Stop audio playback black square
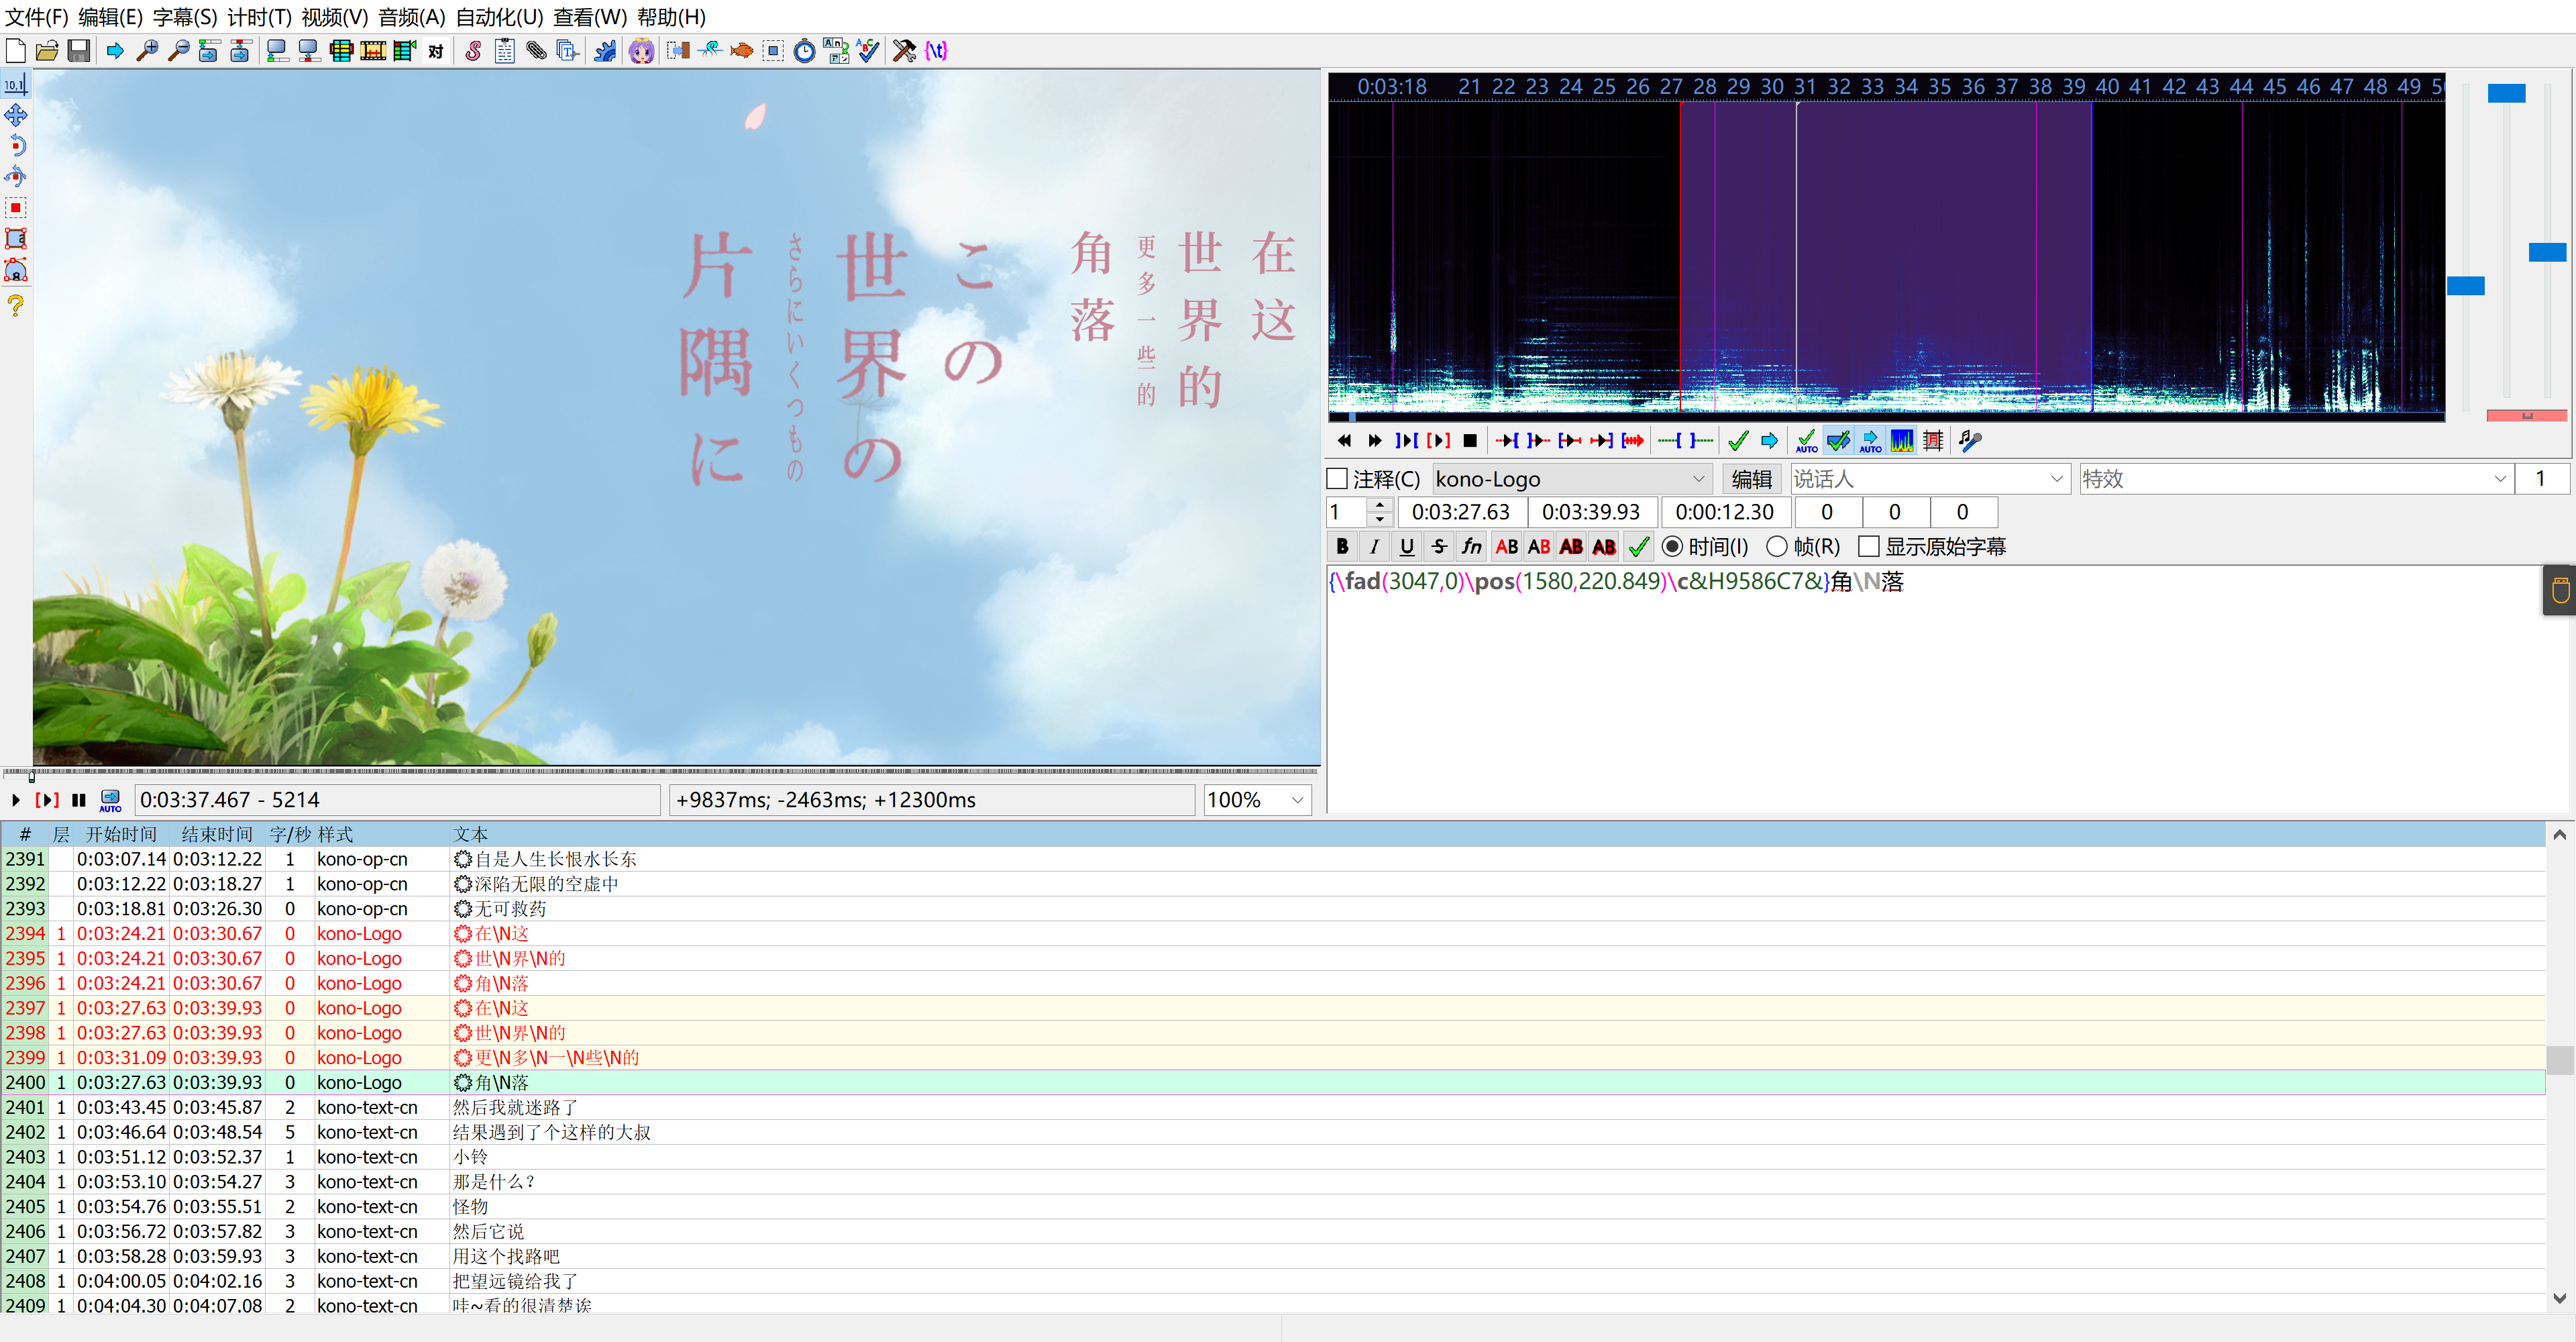 click(x=1470, y=441)
